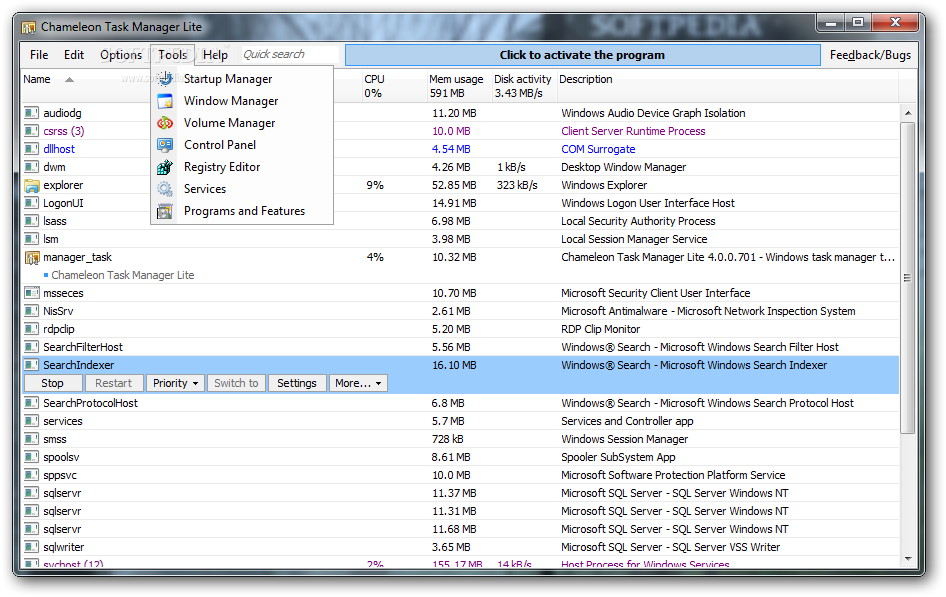The width and height of the screenshot is (946, 597).
Task: Click the NisSrv process icon
Action: pos(31,311)
